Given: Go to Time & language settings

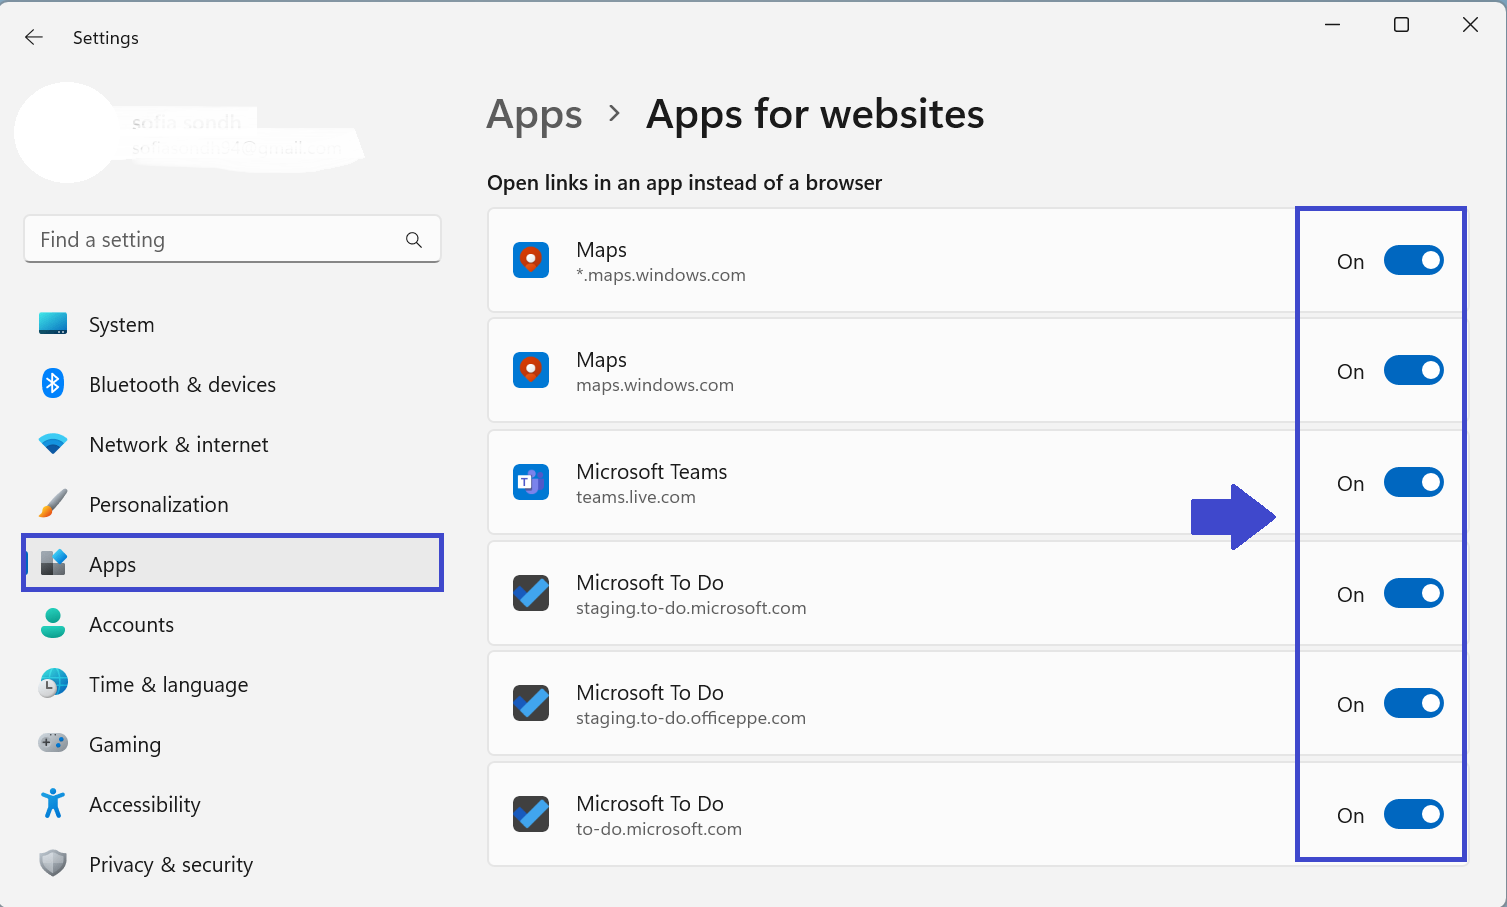Looking at the screenshot, I should tap(168, 685).
